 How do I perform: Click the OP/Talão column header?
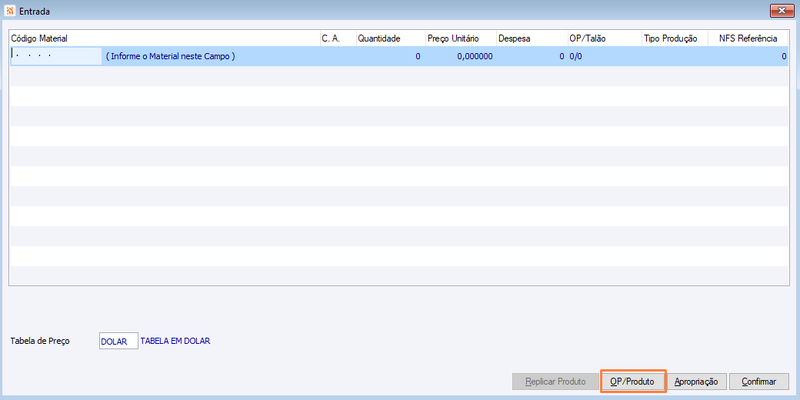(605, 38)
